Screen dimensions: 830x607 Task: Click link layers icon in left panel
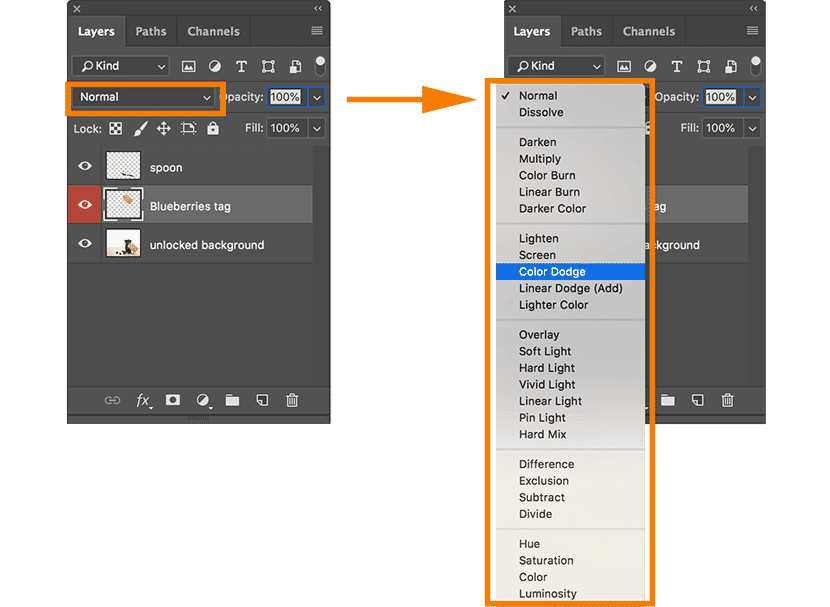coord(112,400)
